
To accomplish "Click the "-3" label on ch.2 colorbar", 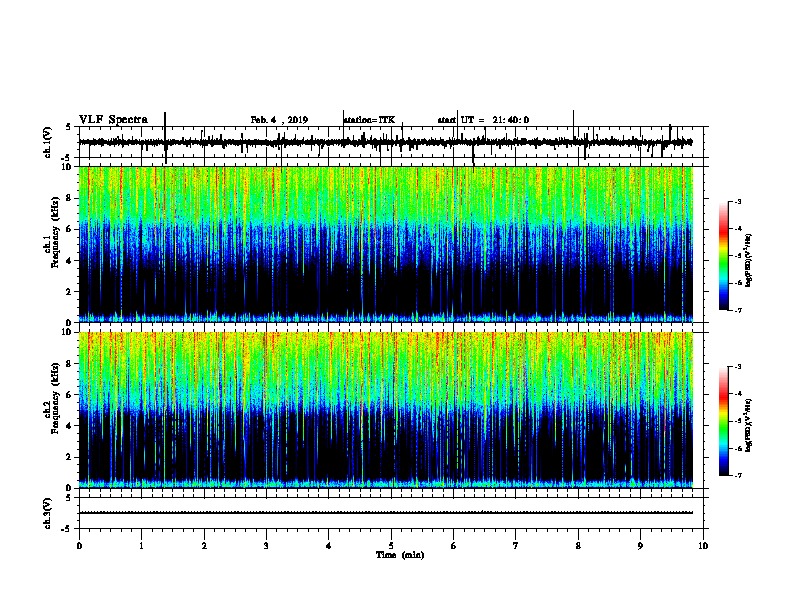I will tap(738, 367).
